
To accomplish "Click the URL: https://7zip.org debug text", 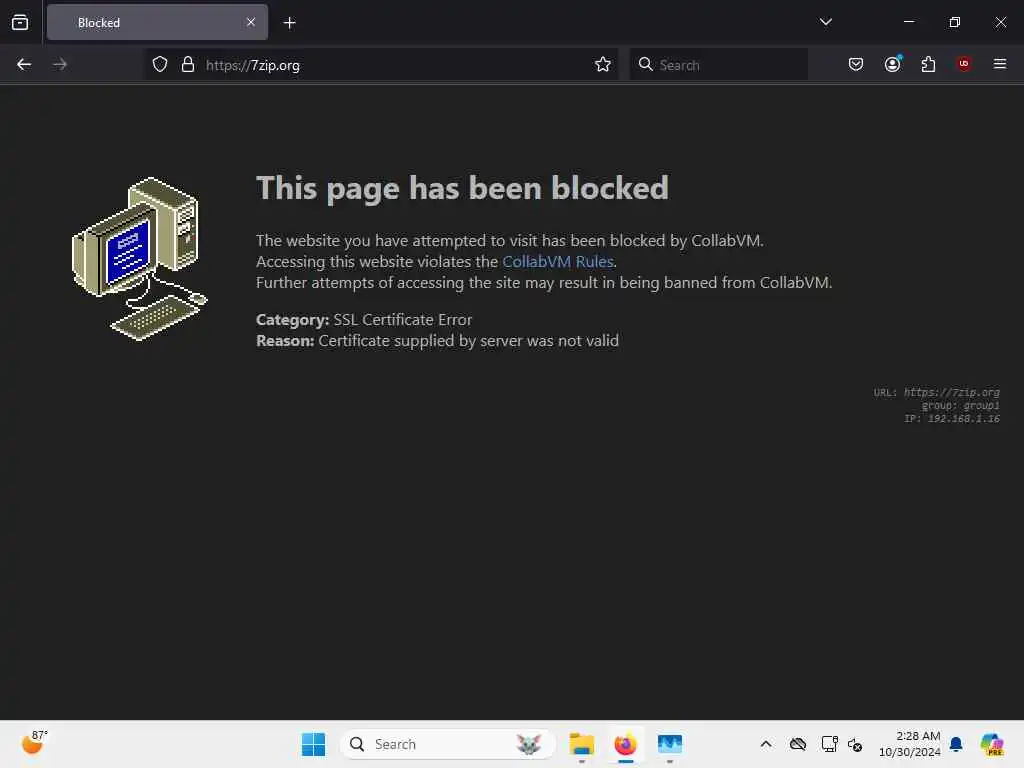I will 936,392.
